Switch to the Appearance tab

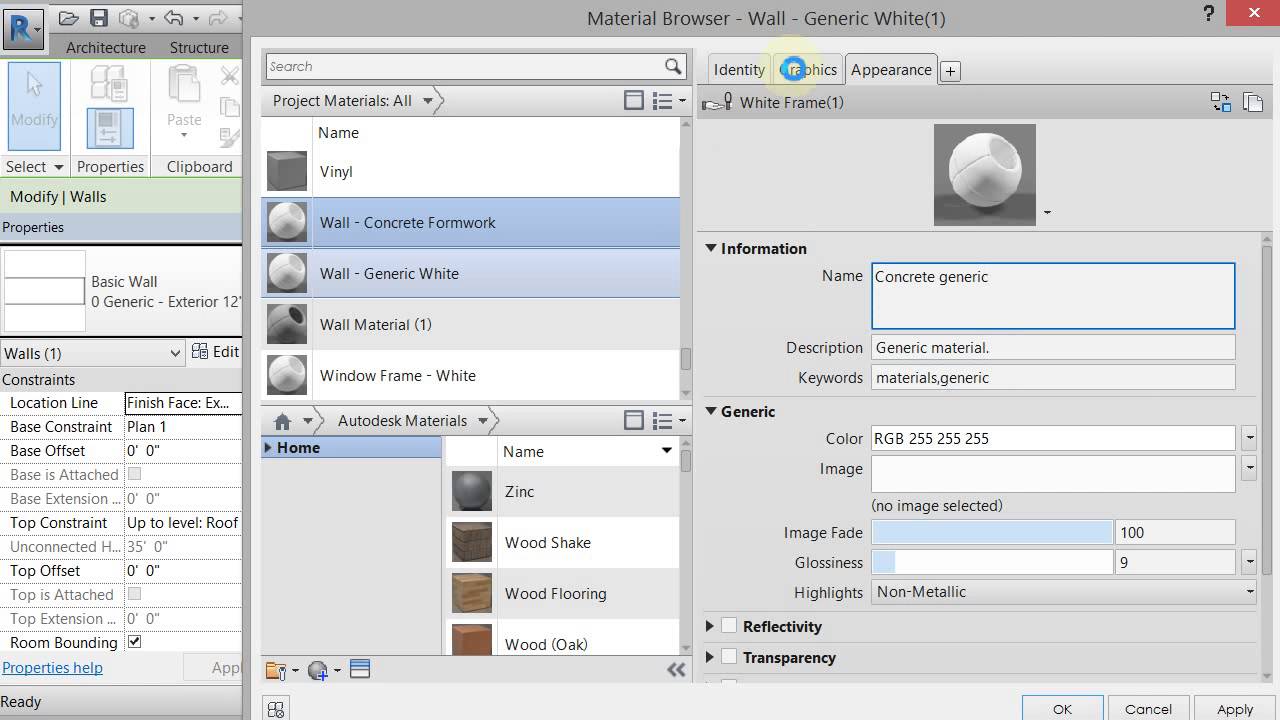click(890, 69)
